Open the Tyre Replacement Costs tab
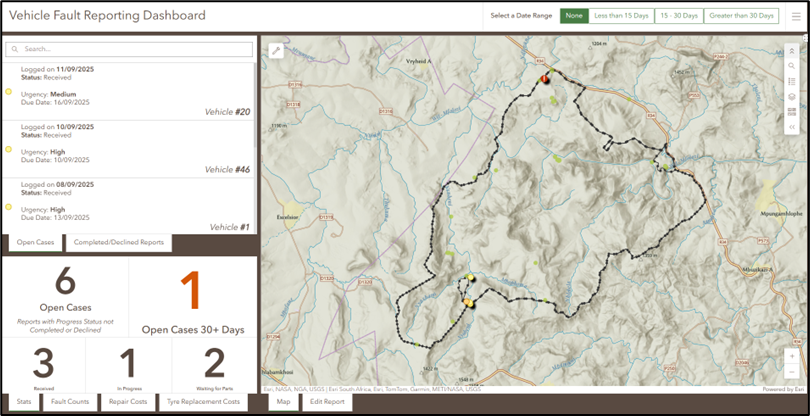The width and height of the screenshot is (810, 416). tap(205, 402)
